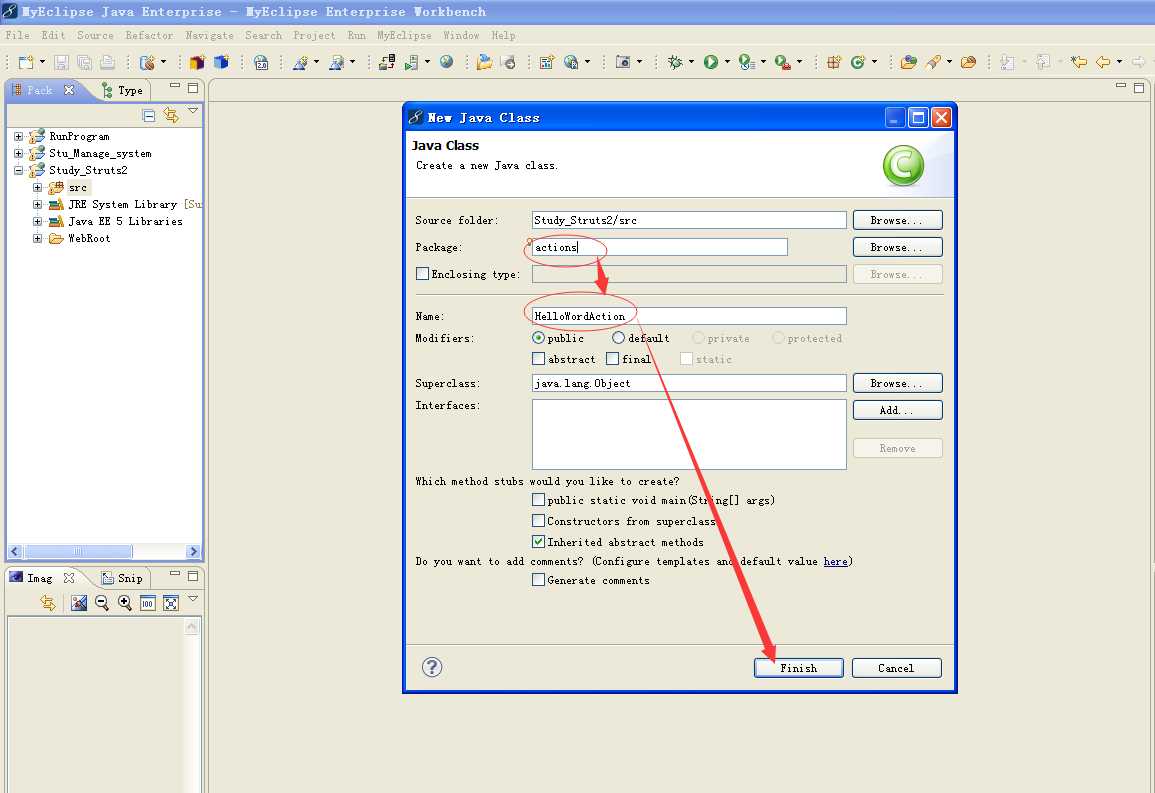Click the Search flashlight icon
Image resolution: width=1155 pixels, height=793 pixels.
[933, 63]
